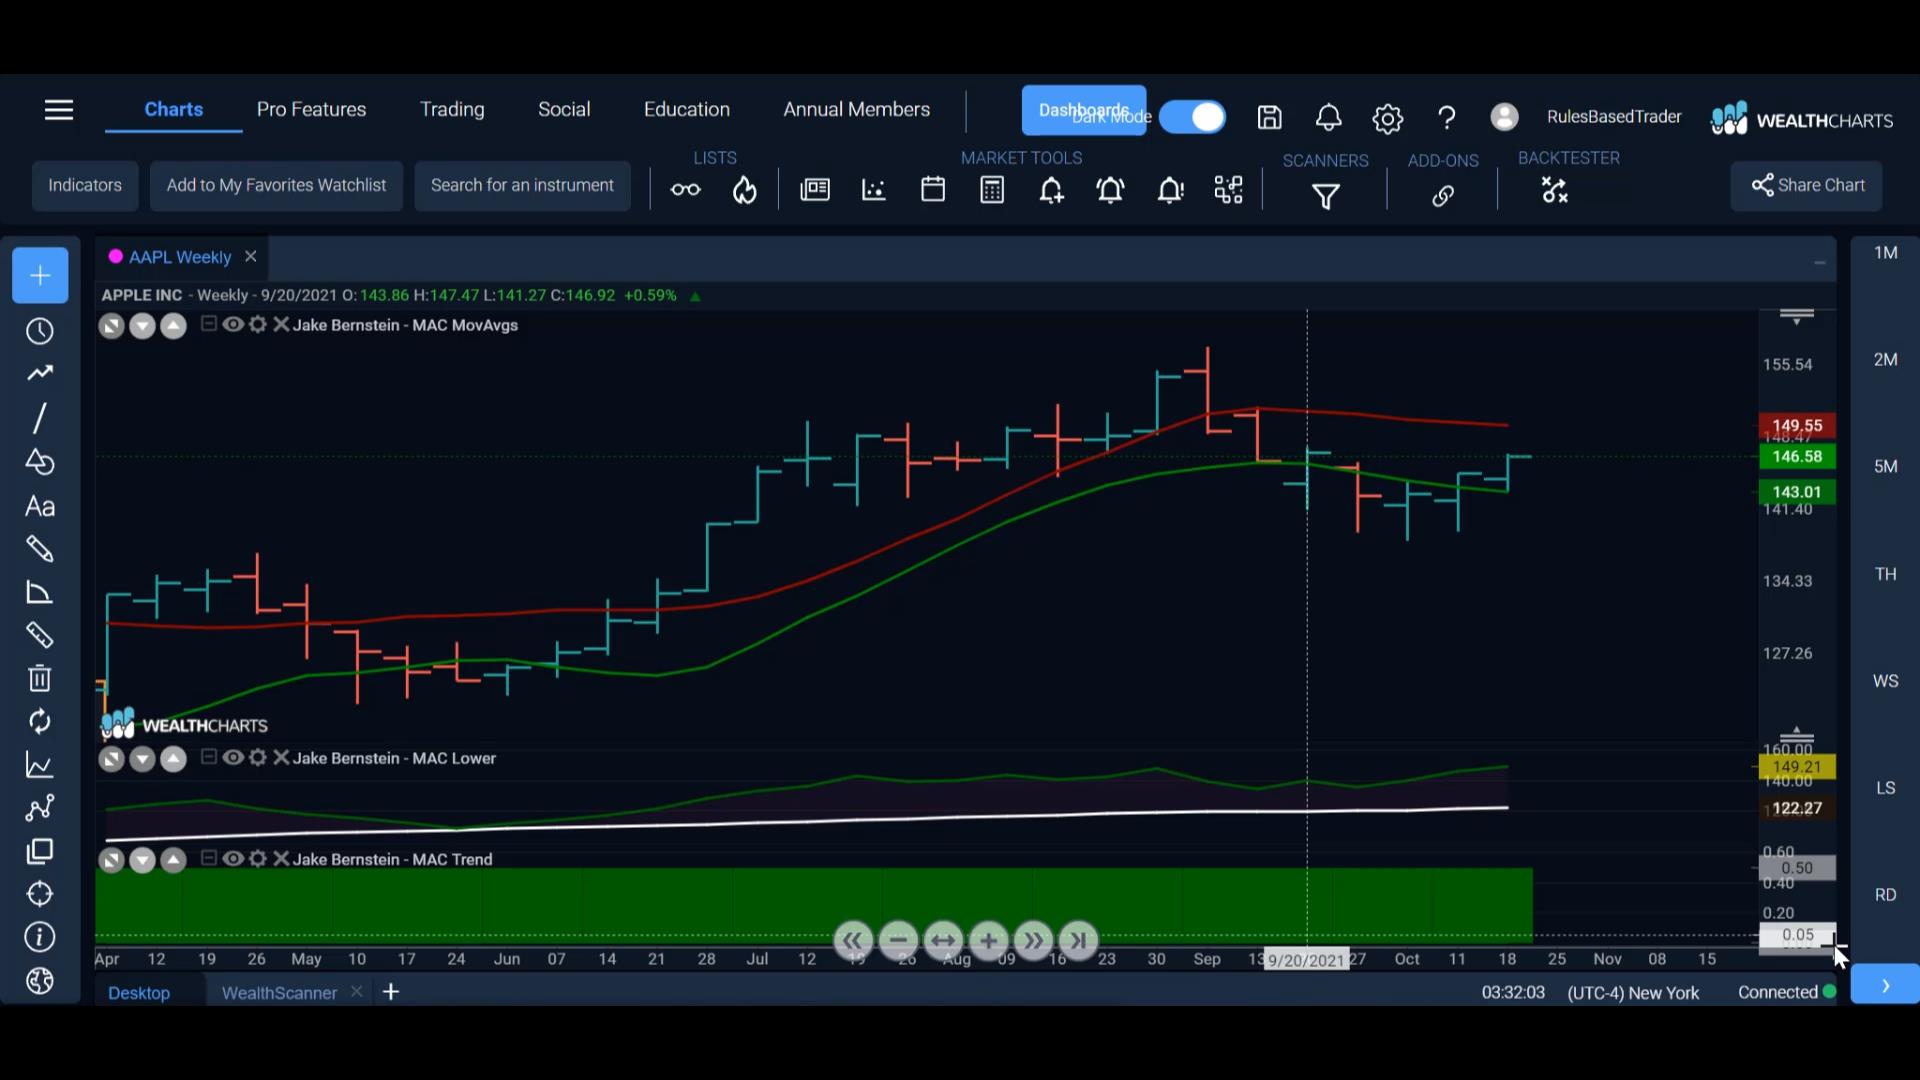
Task: Select the line drawing tool
Action: point(40,418)
